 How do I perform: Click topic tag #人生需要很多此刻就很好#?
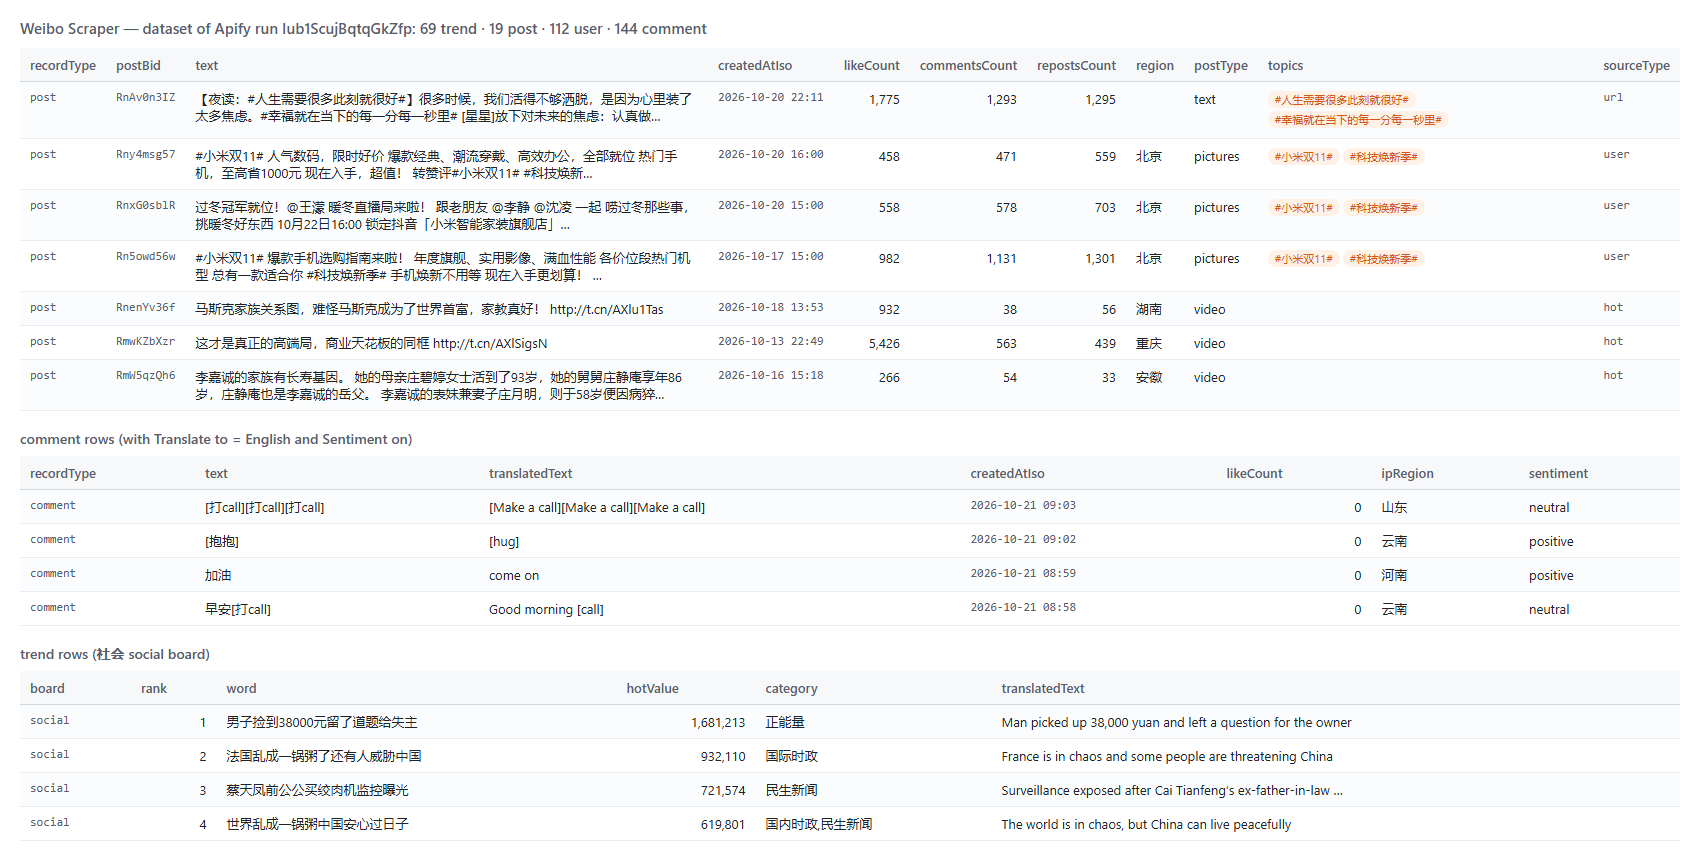click(1341, 100)
